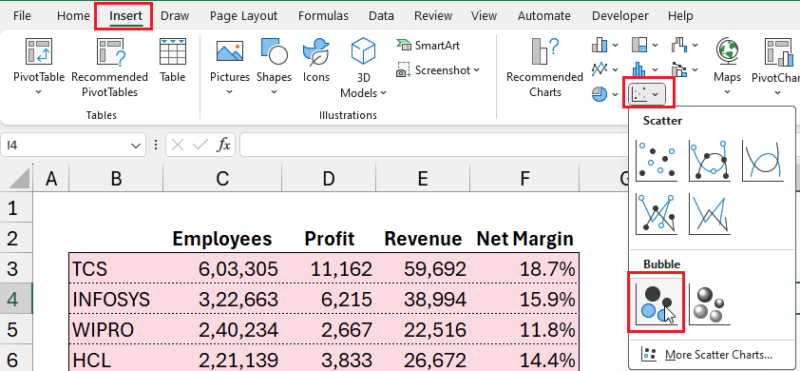Viewport: 800px width, 371px height.
Task: Expand the PivotTable dropdown arrow
Action: click(x=38, y=92)
